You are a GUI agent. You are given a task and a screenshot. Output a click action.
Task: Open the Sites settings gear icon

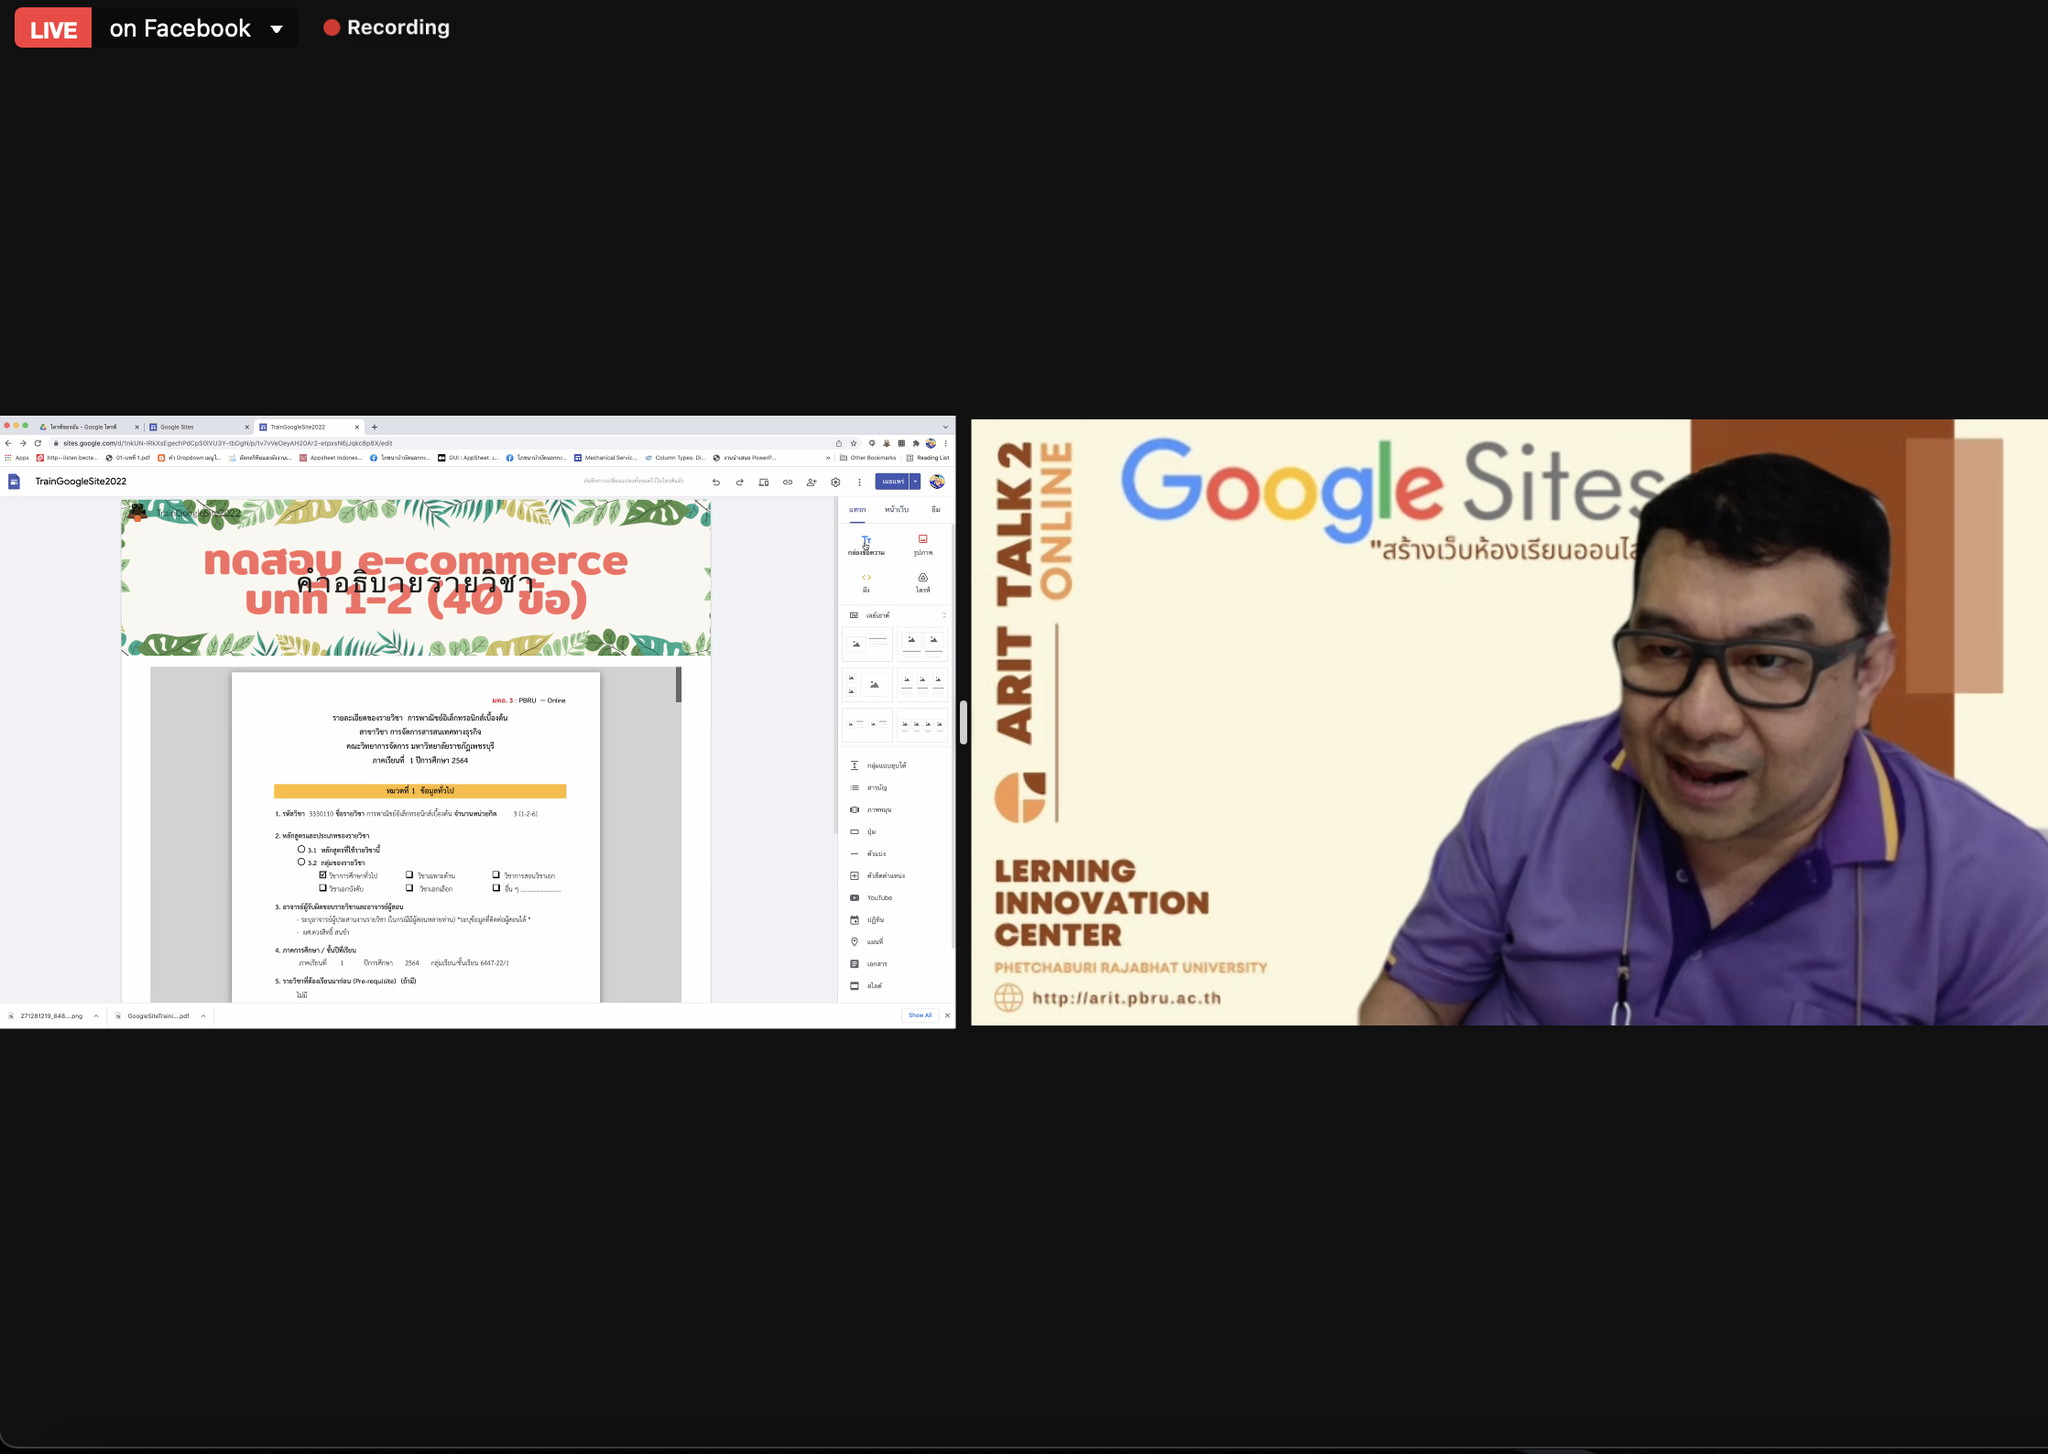click(836, 482)
